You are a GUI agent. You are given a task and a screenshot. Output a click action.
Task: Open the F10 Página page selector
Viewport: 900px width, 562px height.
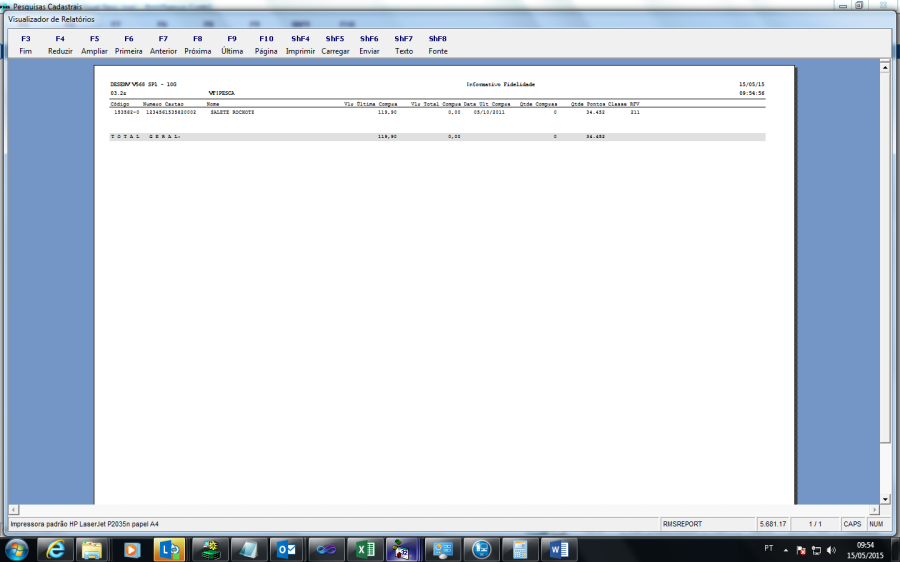(266, 45)
